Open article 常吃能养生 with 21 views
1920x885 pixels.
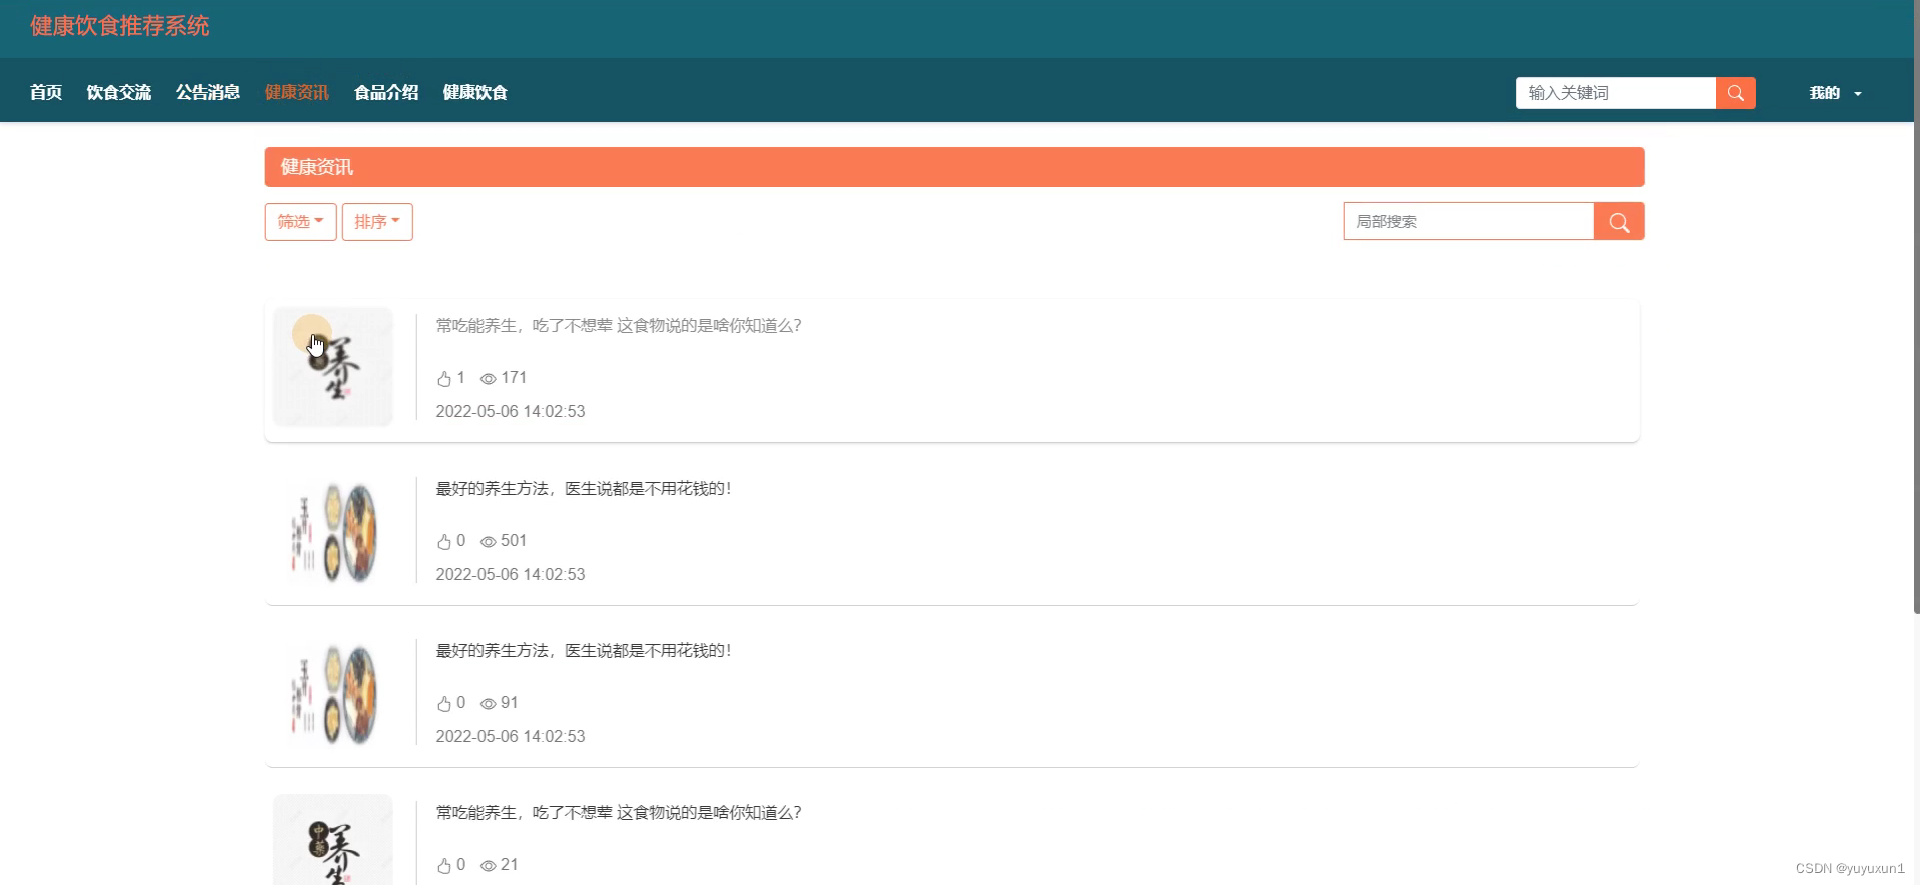(x=618, y=813)
